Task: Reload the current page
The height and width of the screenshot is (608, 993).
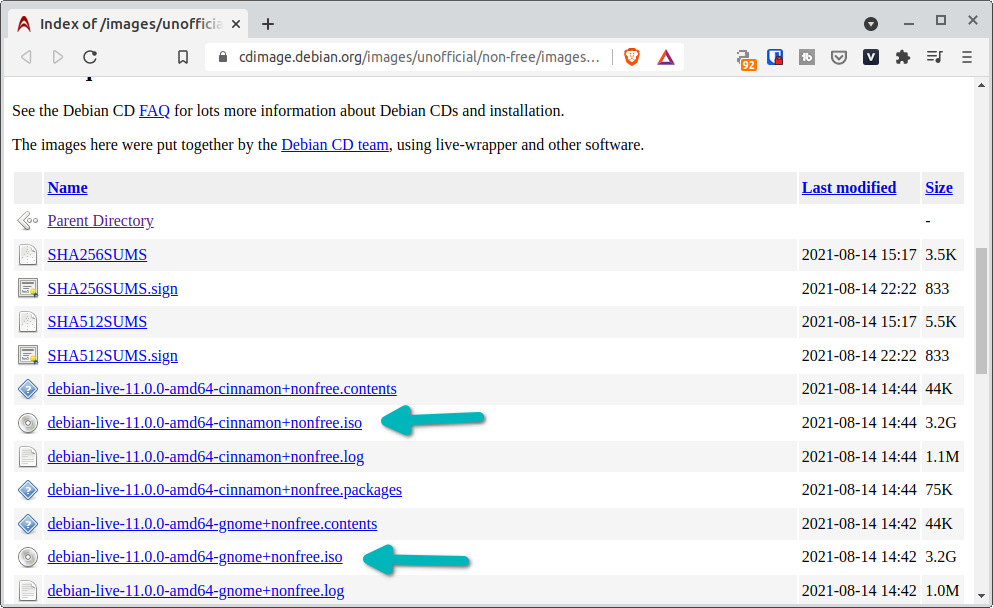Action: pos(89,57)
